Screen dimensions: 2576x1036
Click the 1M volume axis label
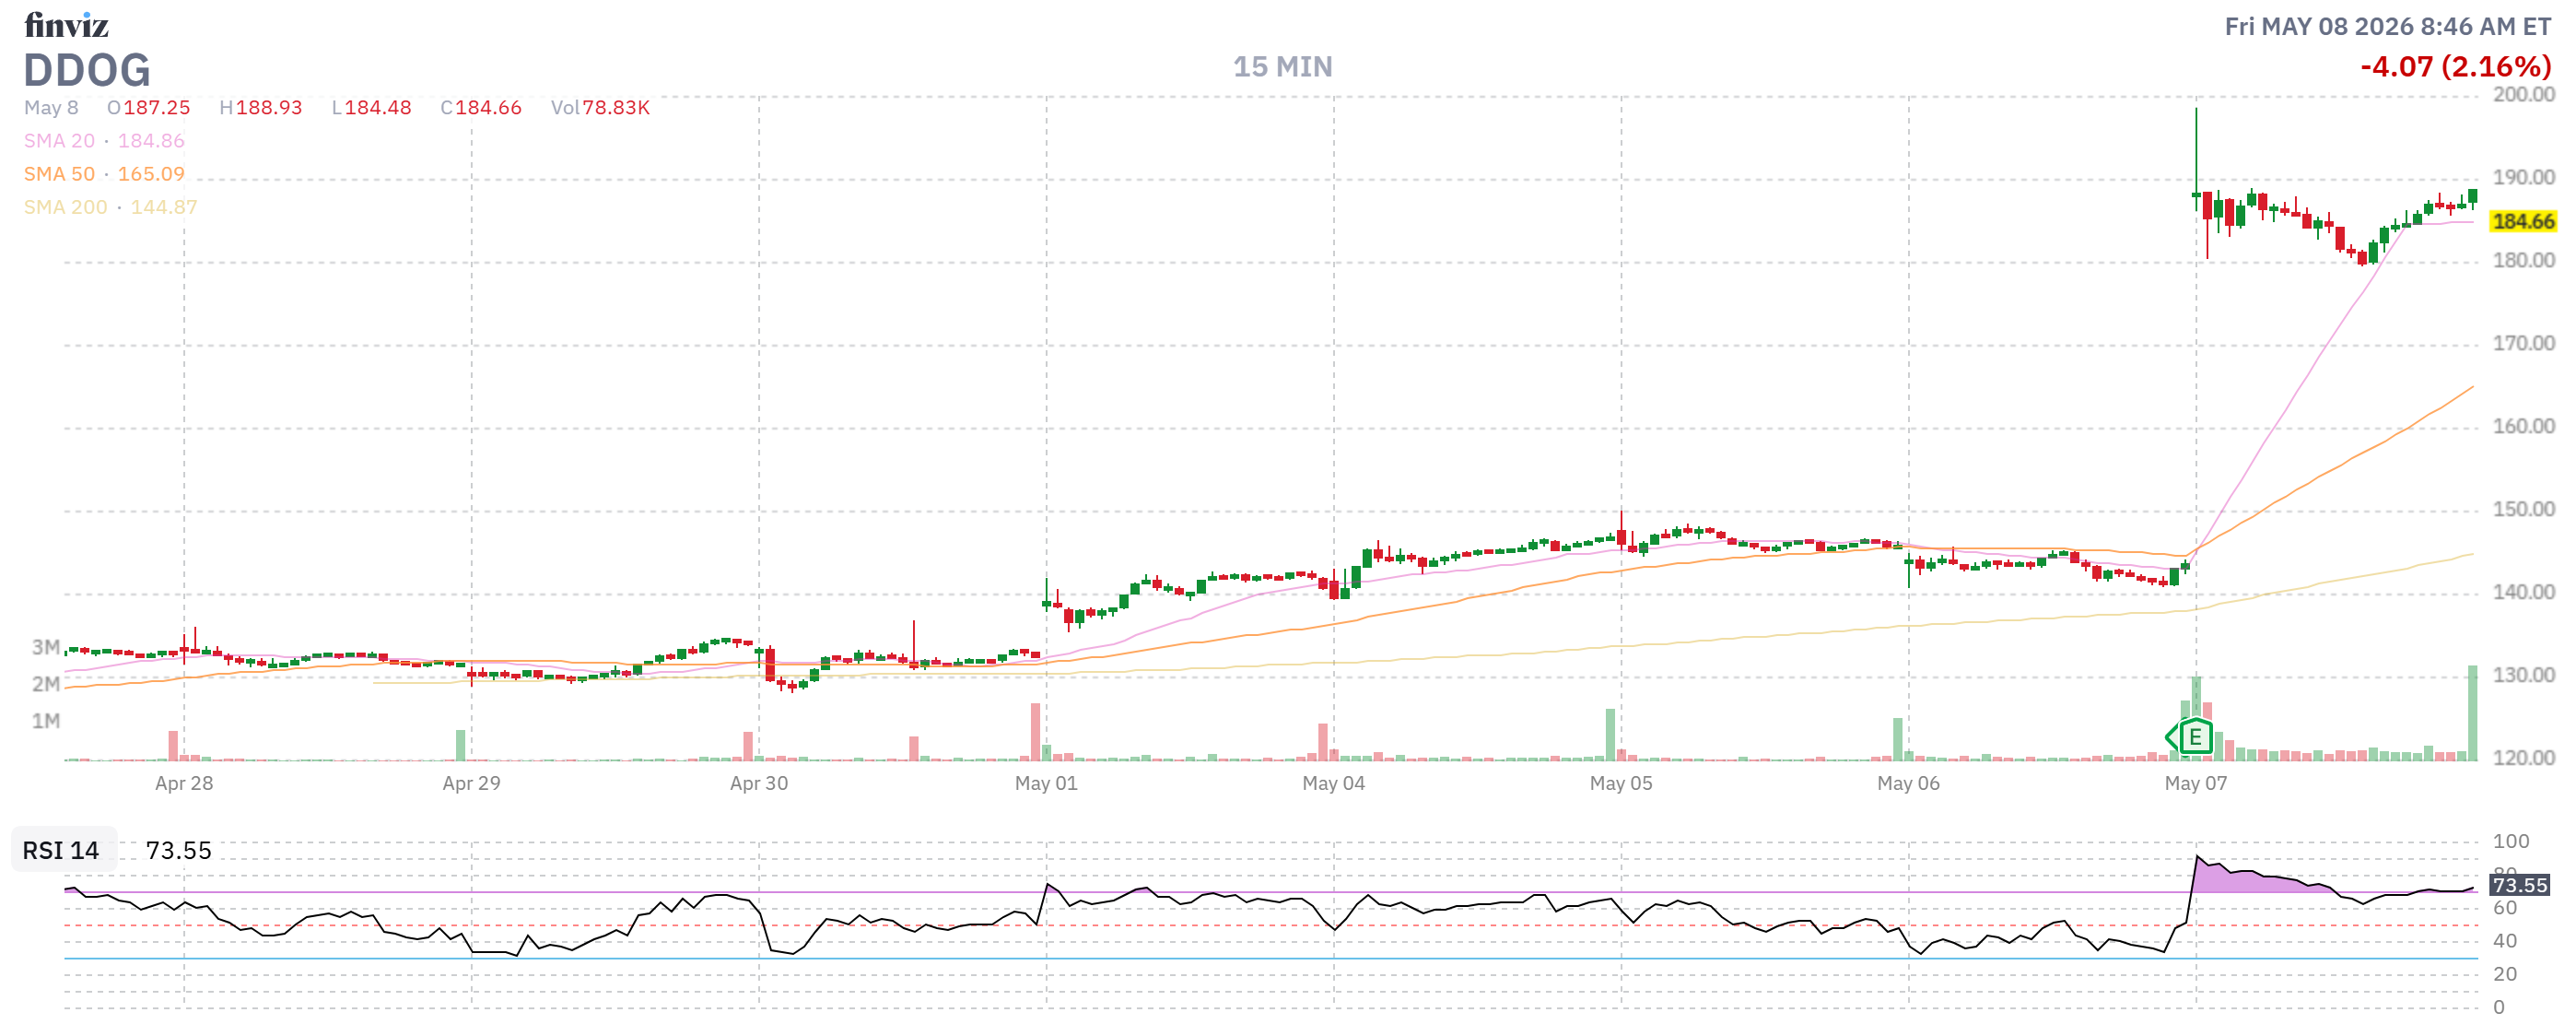click(x=46, y=722)
